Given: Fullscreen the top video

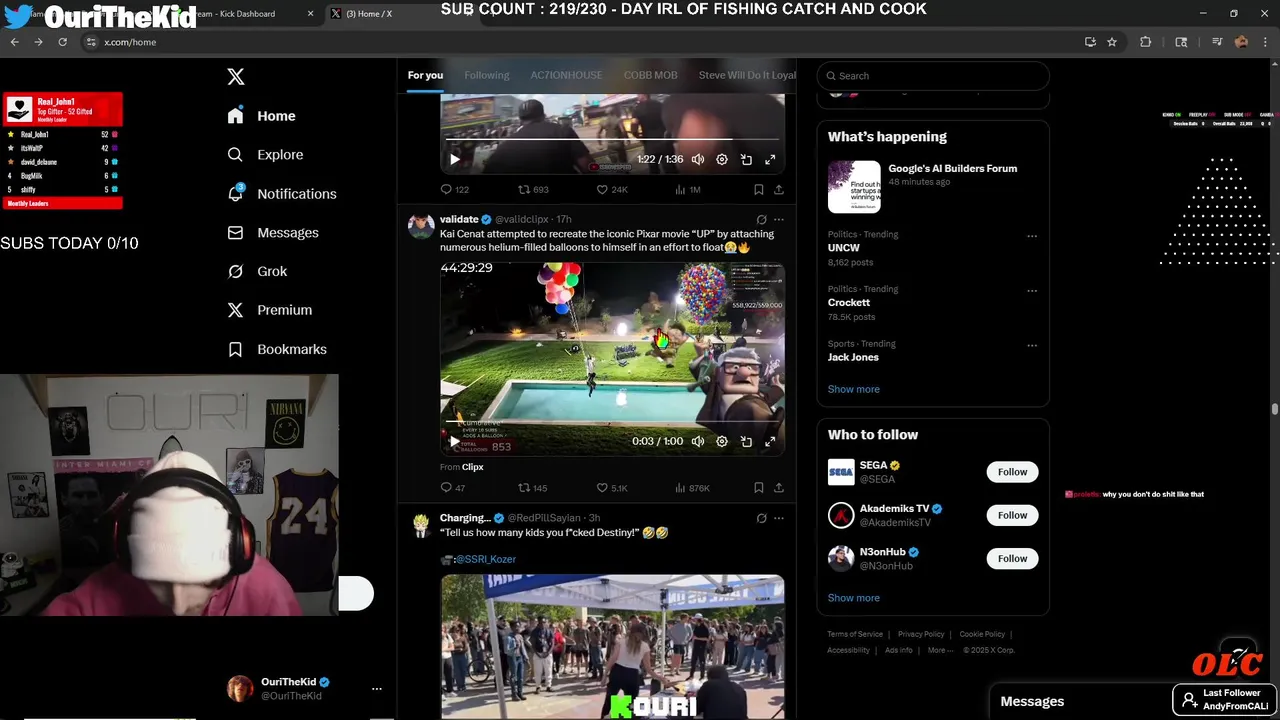Looking at the screenshot, I should (770, 159).
